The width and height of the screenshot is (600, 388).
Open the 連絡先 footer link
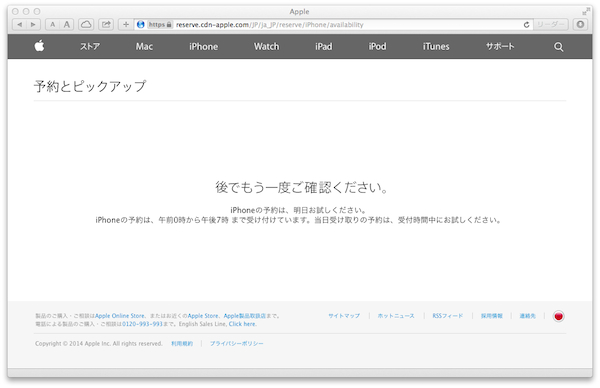pos(527,316)
